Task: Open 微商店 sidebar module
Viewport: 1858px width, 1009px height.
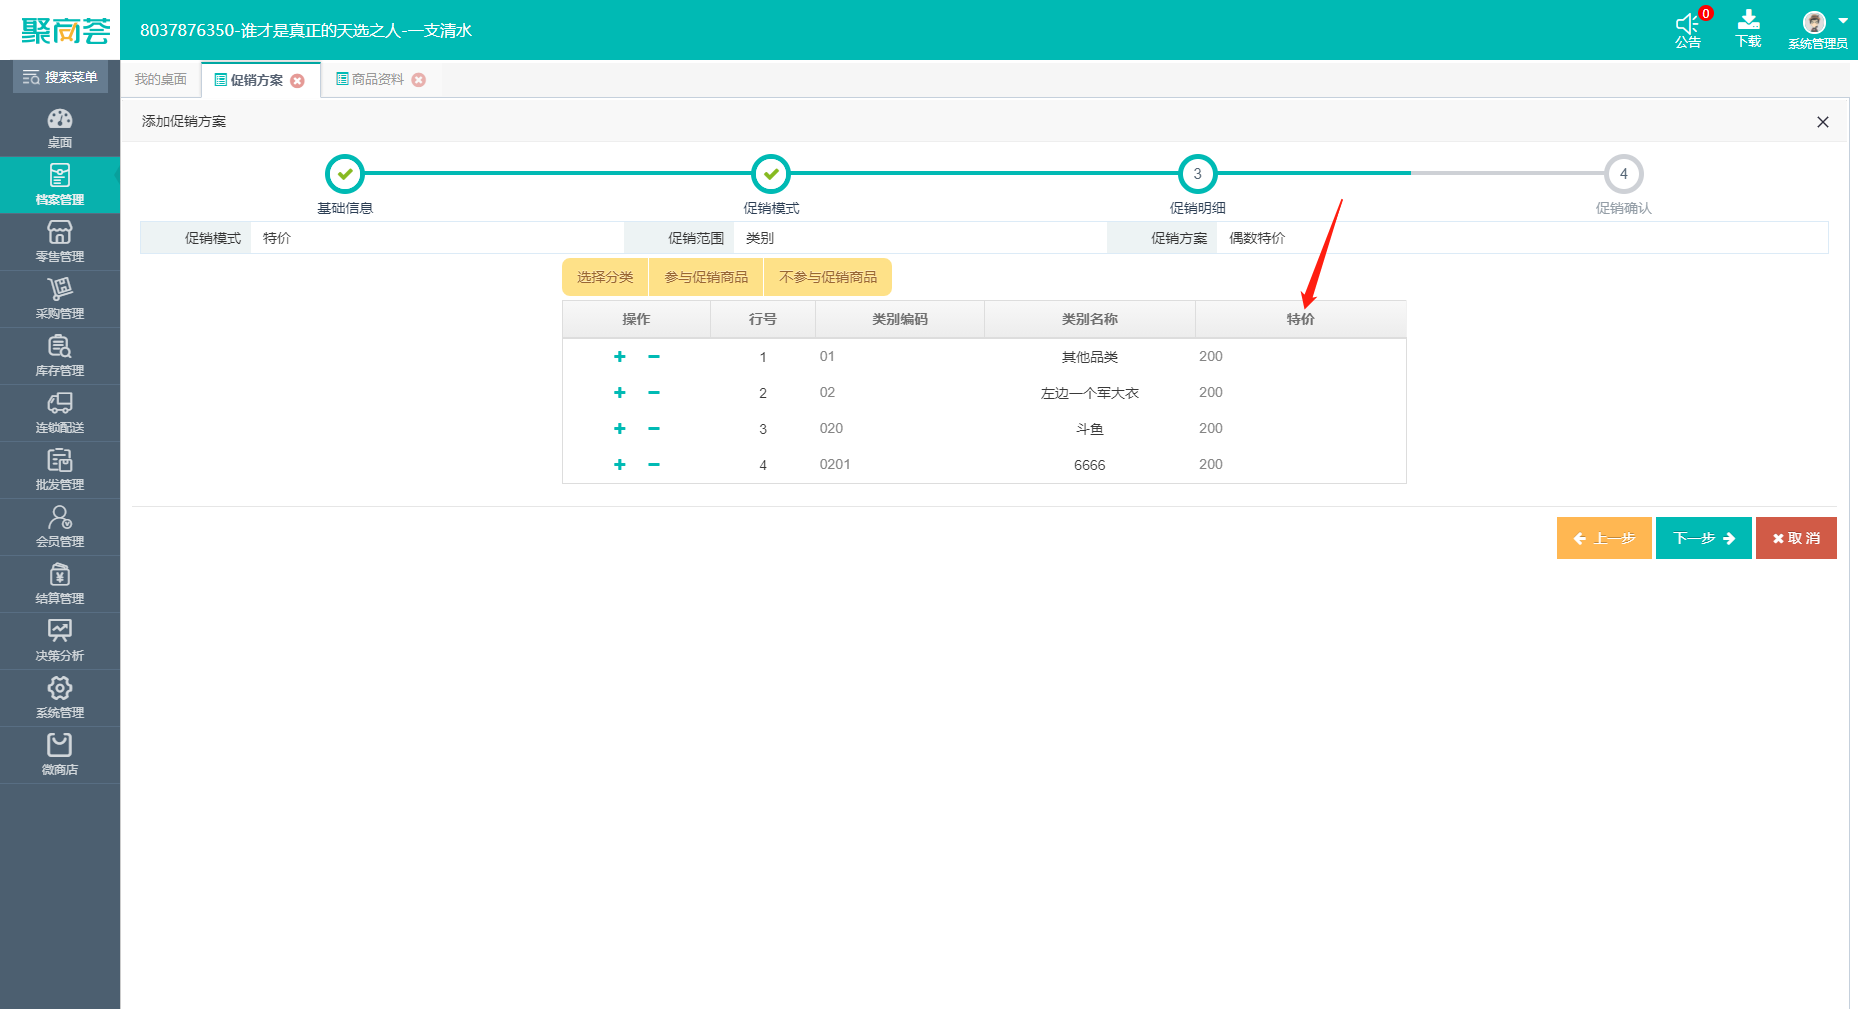Action: pyautogui.click(x=60, y=755)
